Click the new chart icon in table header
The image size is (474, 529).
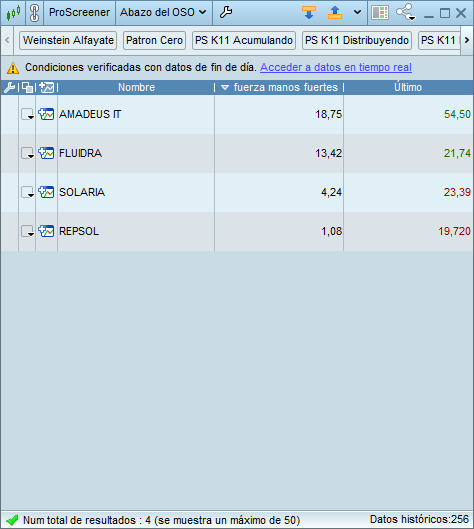click(47, 87)
